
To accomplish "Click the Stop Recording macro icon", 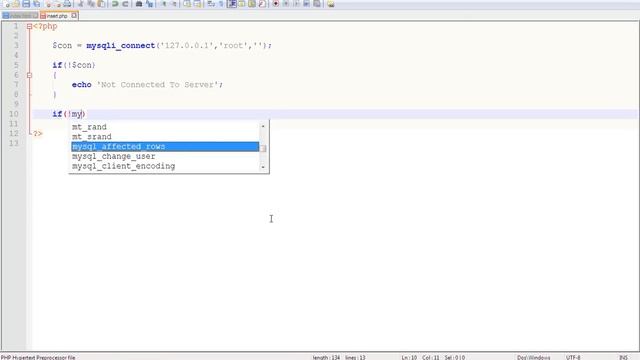I will [x=286, y=4].
